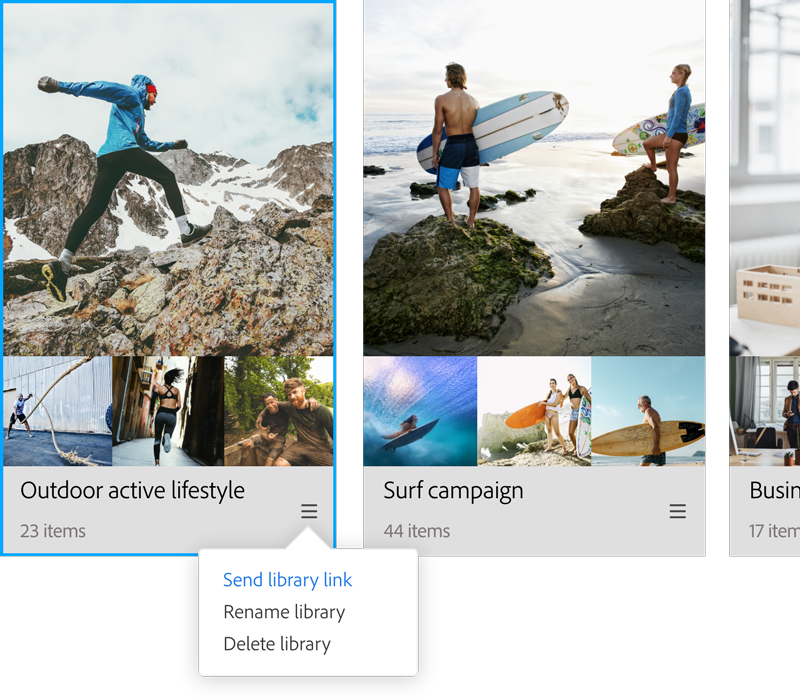Open the Surf campaign hamburger menu icon
Screen dimensions: 800x700
pyautogui.click(x=678, y=512)
